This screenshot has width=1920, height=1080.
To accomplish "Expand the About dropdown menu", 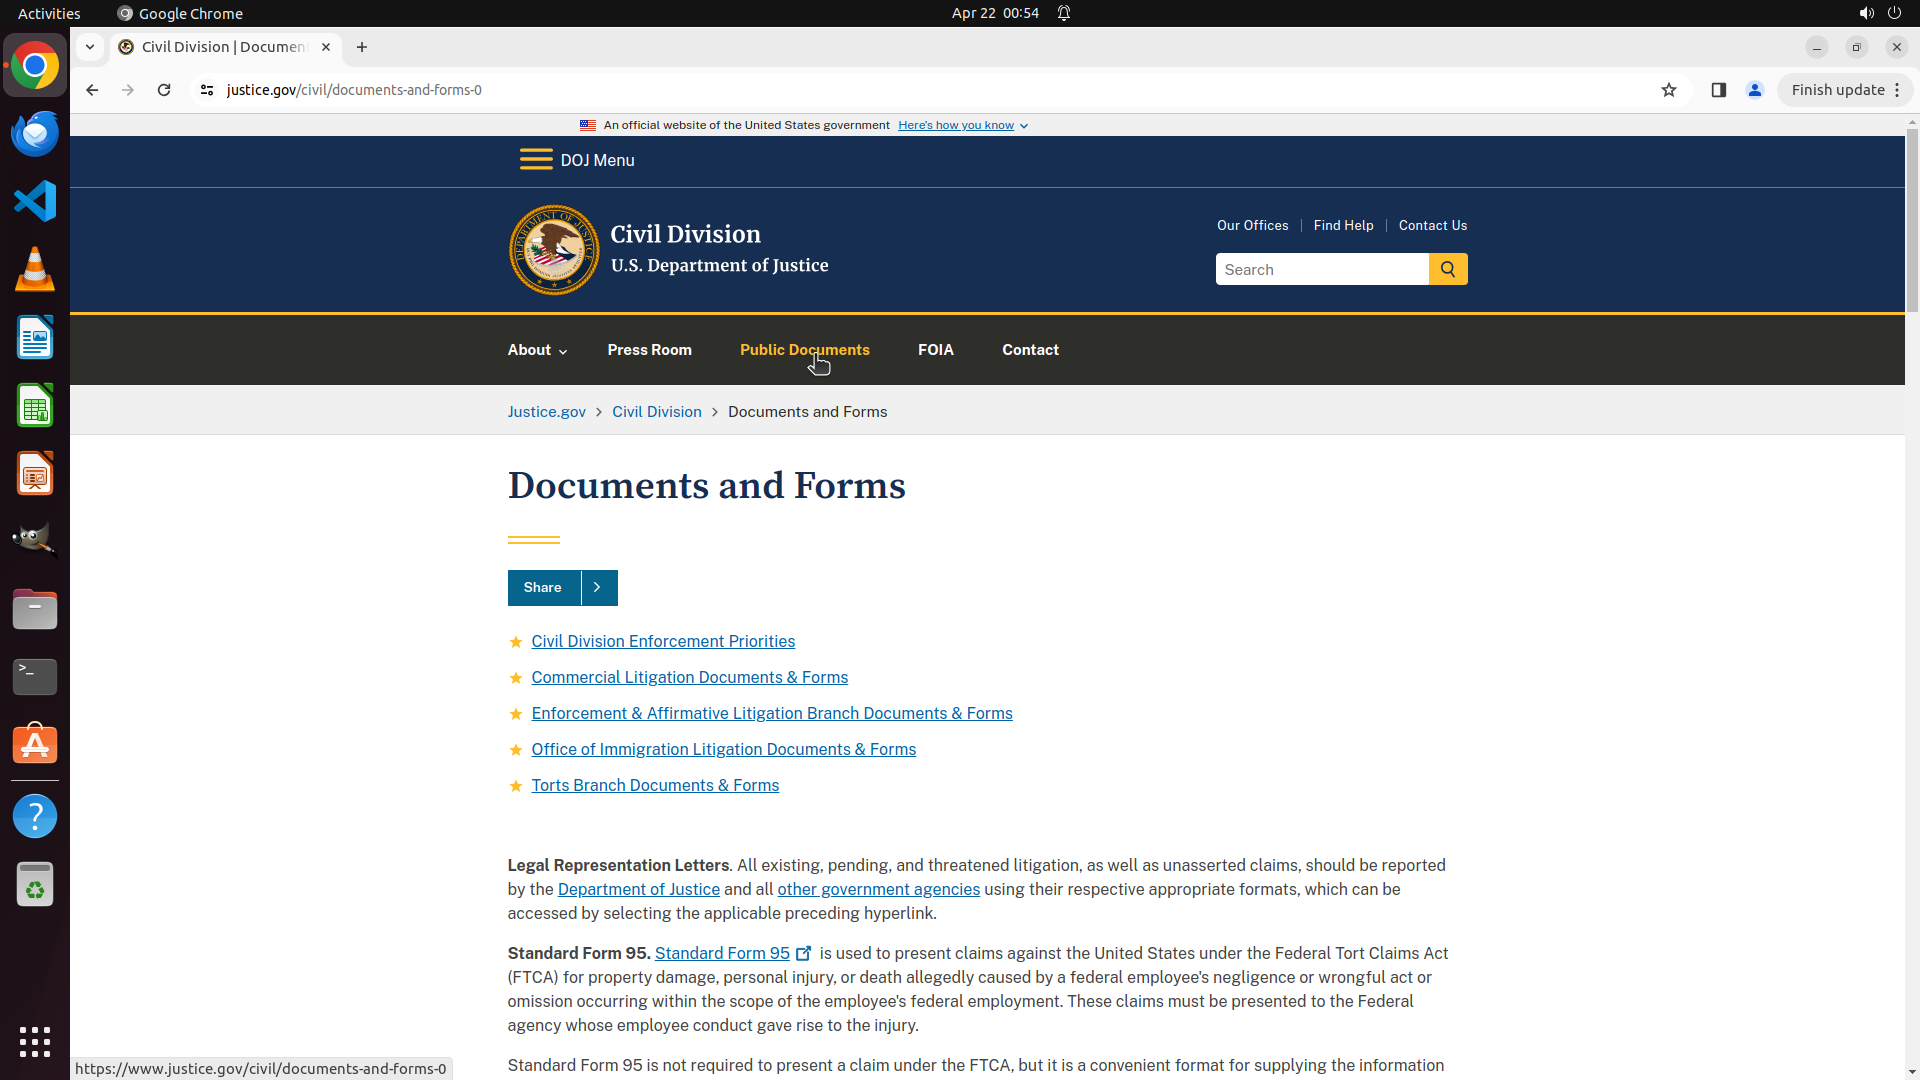I will (537, 350).
